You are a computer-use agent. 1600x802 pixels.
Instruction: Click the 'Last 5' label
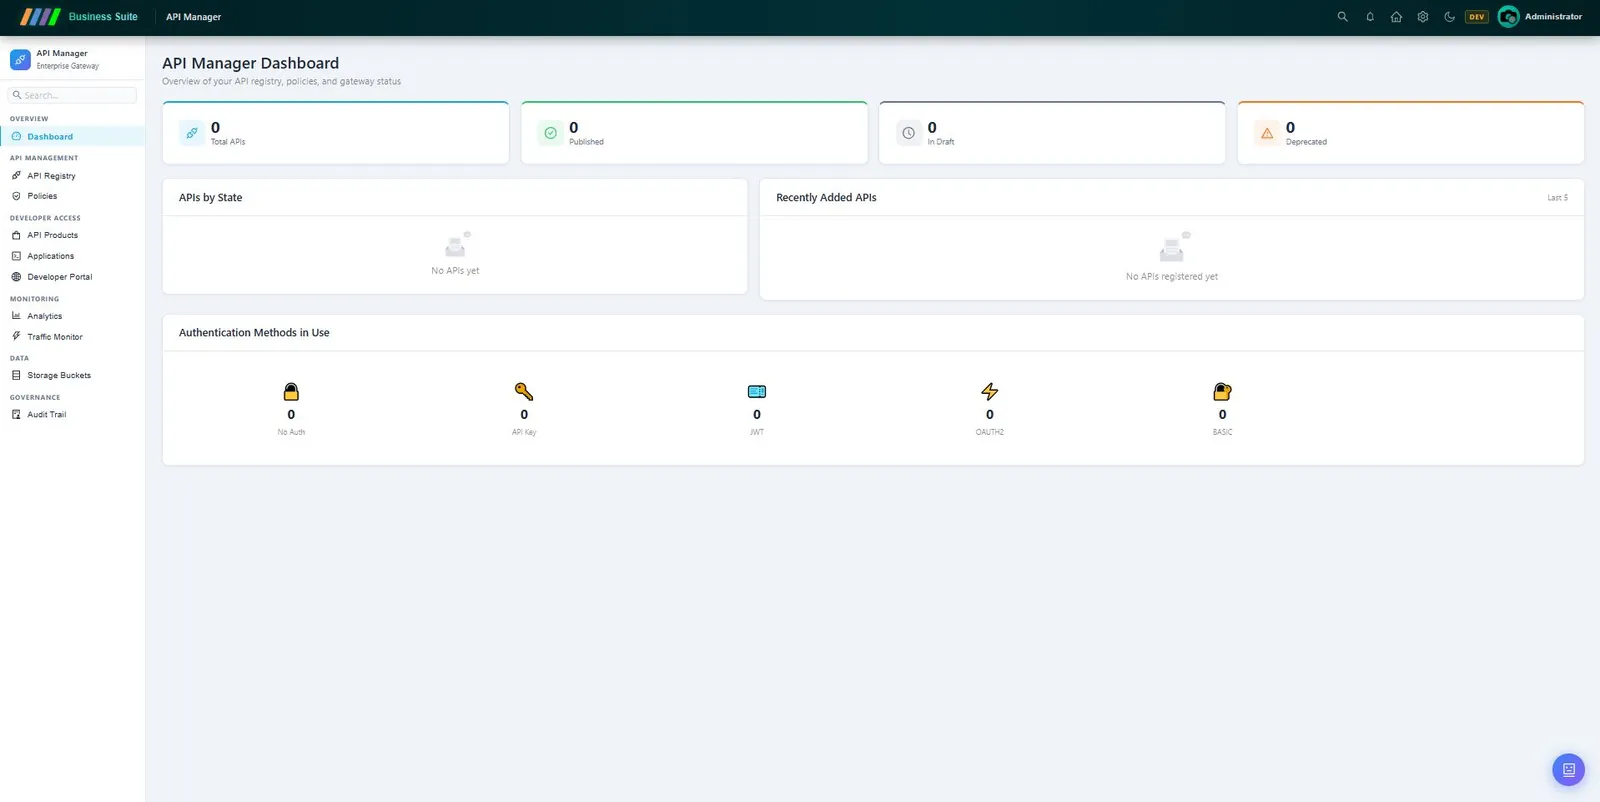coord(1558,198)
